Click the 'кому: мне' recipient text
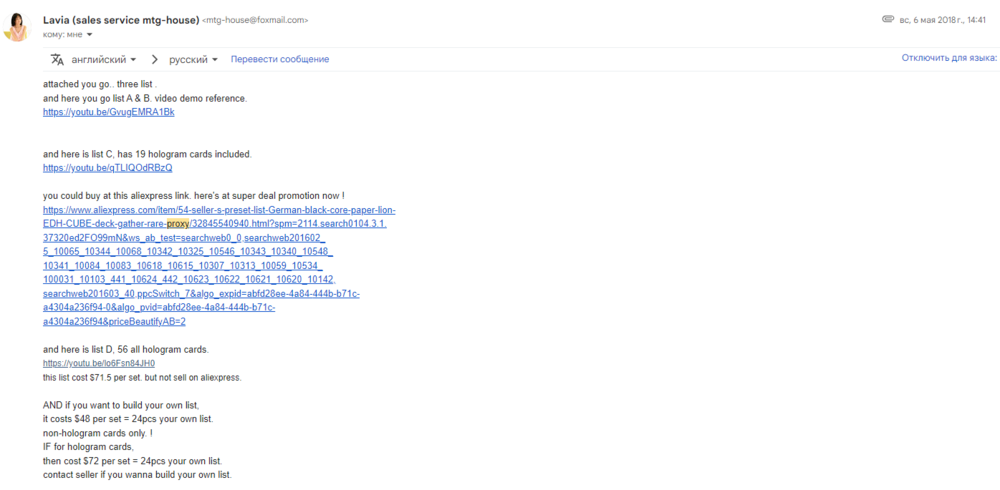Screen dimensions: 1000x490 pos(62,34)
